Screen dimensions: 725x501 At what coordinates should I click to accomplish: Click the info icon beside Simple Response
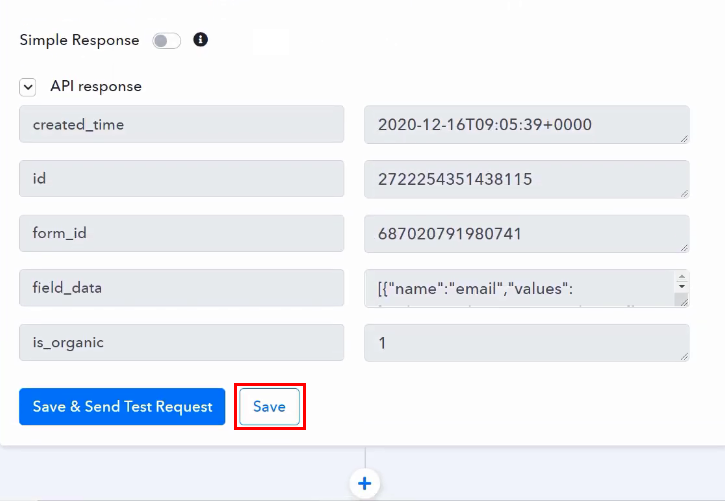[x=200, y=40]
